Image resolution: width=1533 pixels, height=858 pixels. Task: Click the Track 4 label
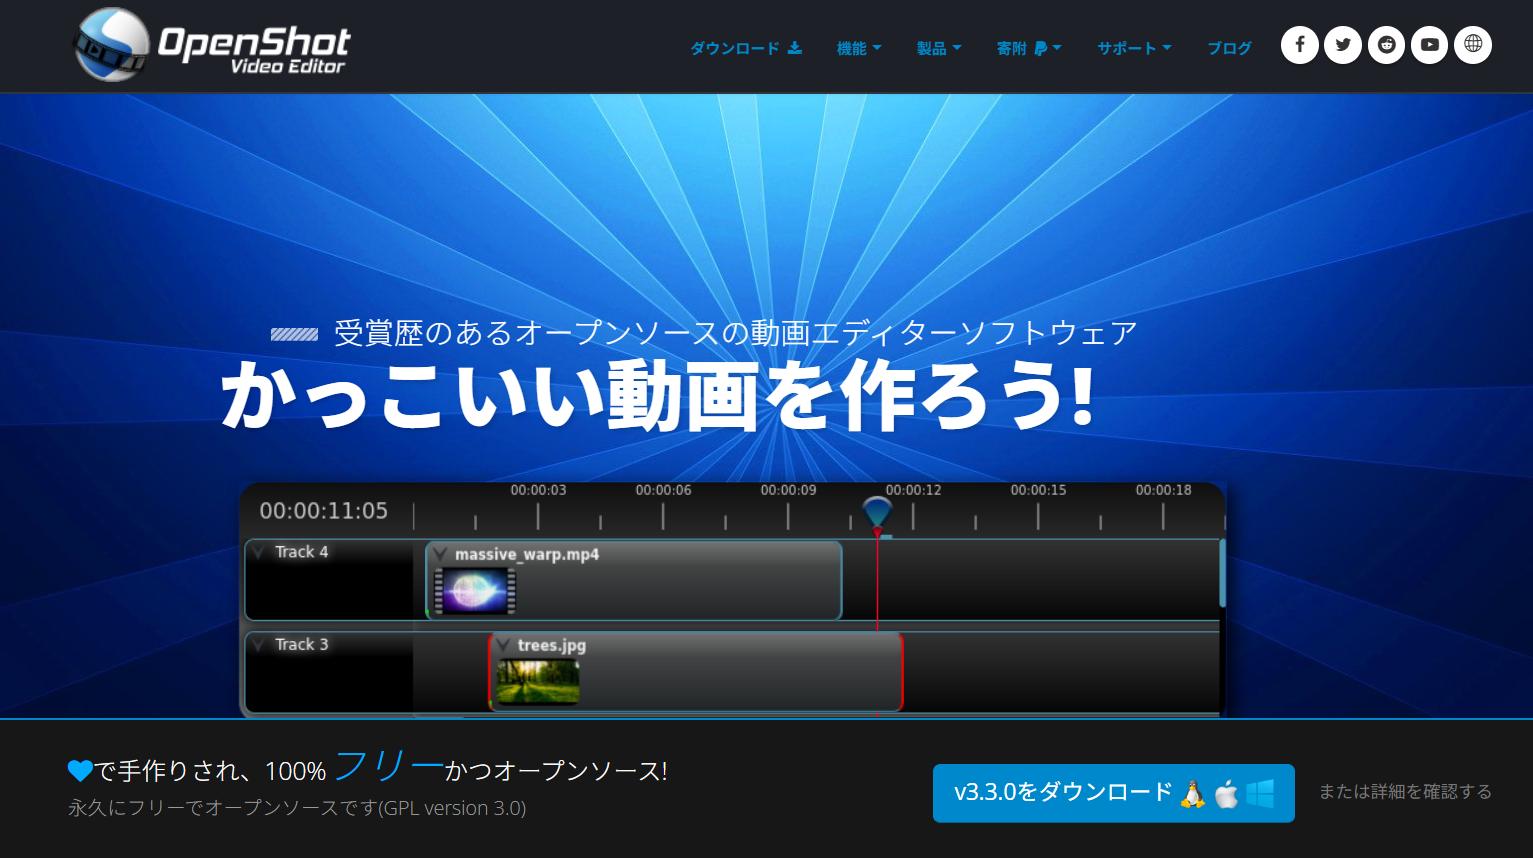click(x=301, y=552)
